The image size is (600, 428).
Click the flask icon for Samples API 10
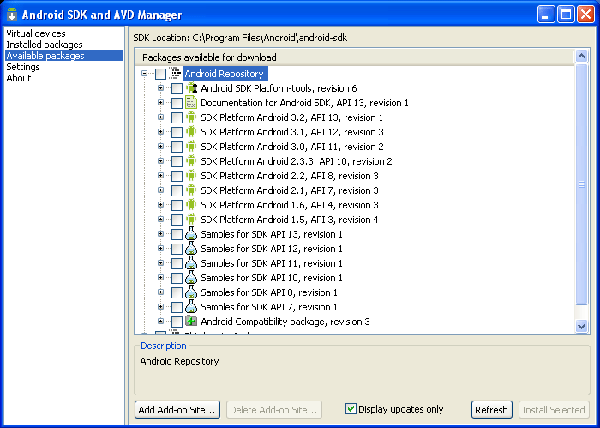pos(191,278)
